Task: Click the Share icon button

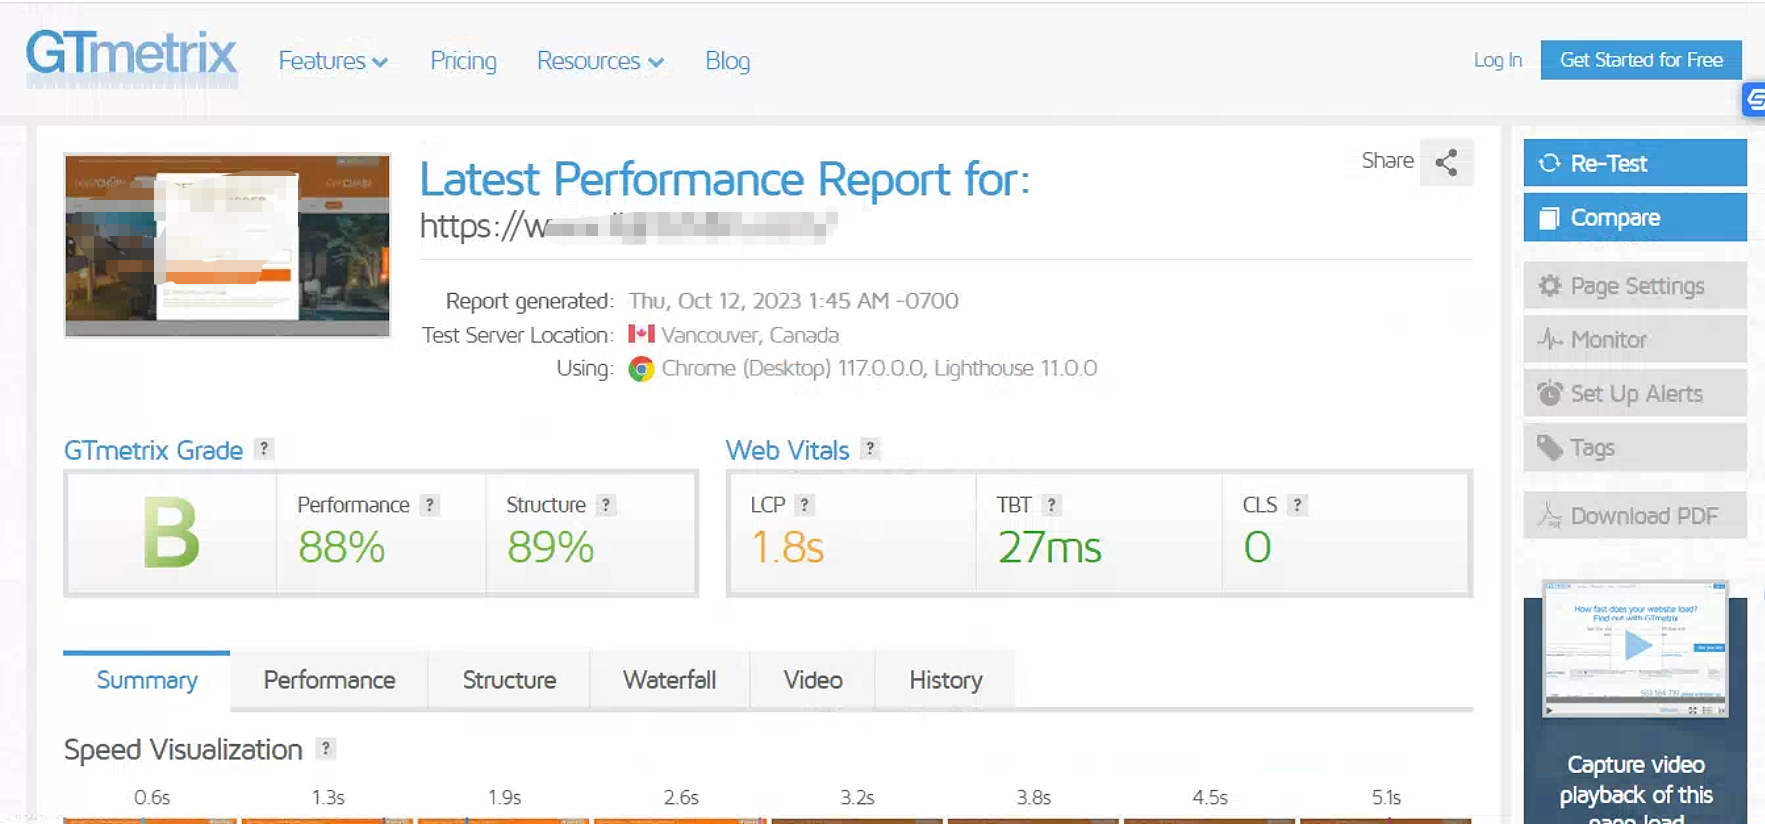Action: click(1446, 163)
